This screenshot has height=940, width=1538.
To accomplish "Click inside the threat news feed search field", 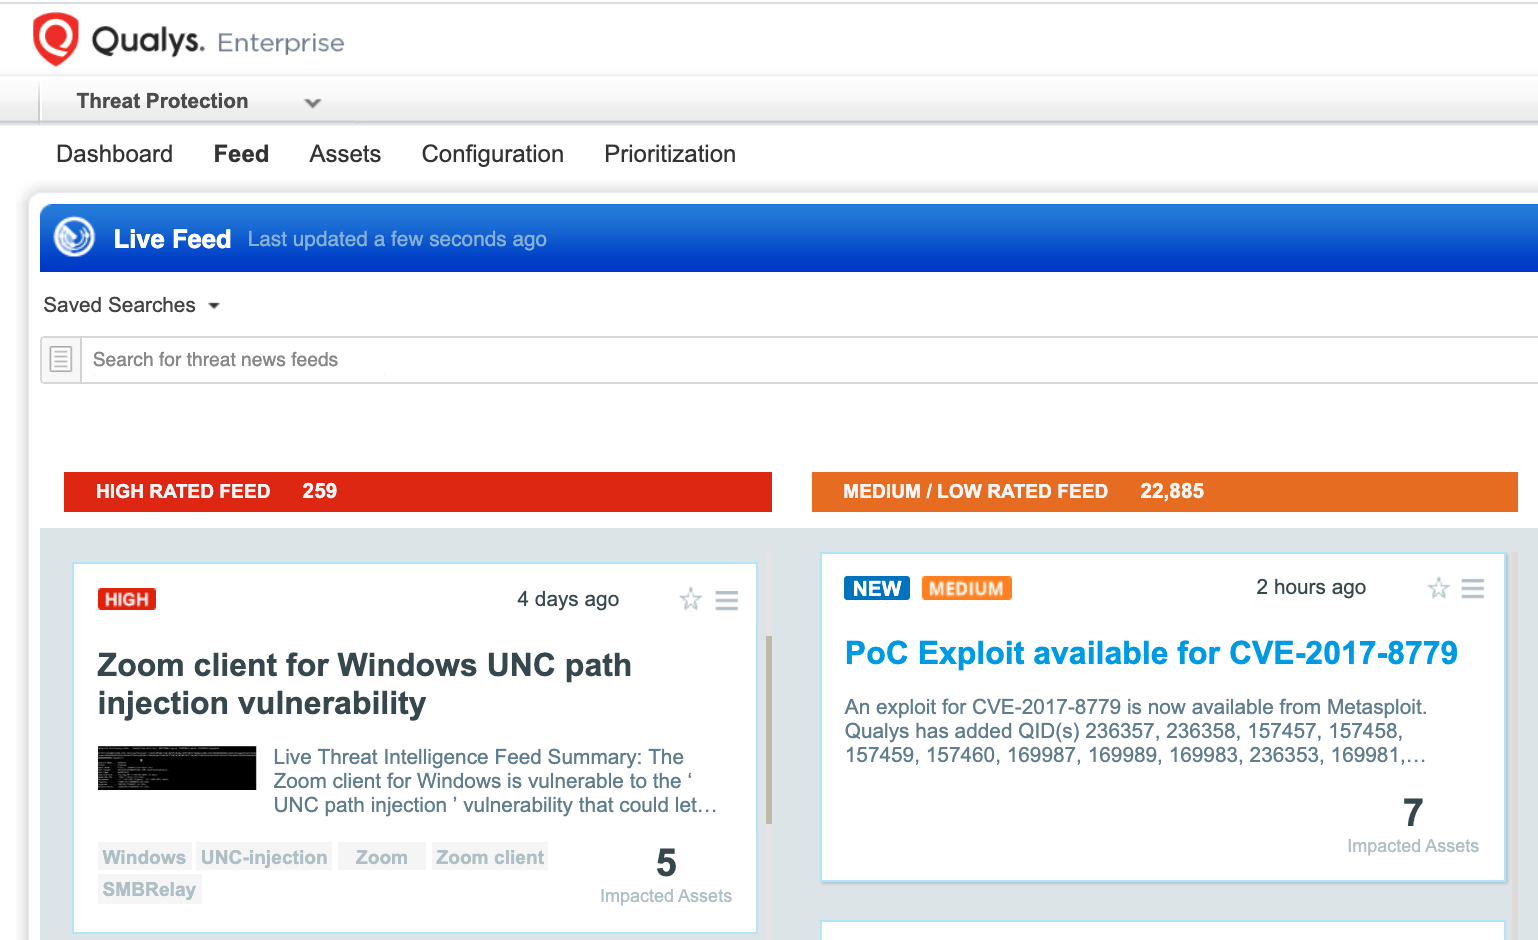I will coord(400,359).
